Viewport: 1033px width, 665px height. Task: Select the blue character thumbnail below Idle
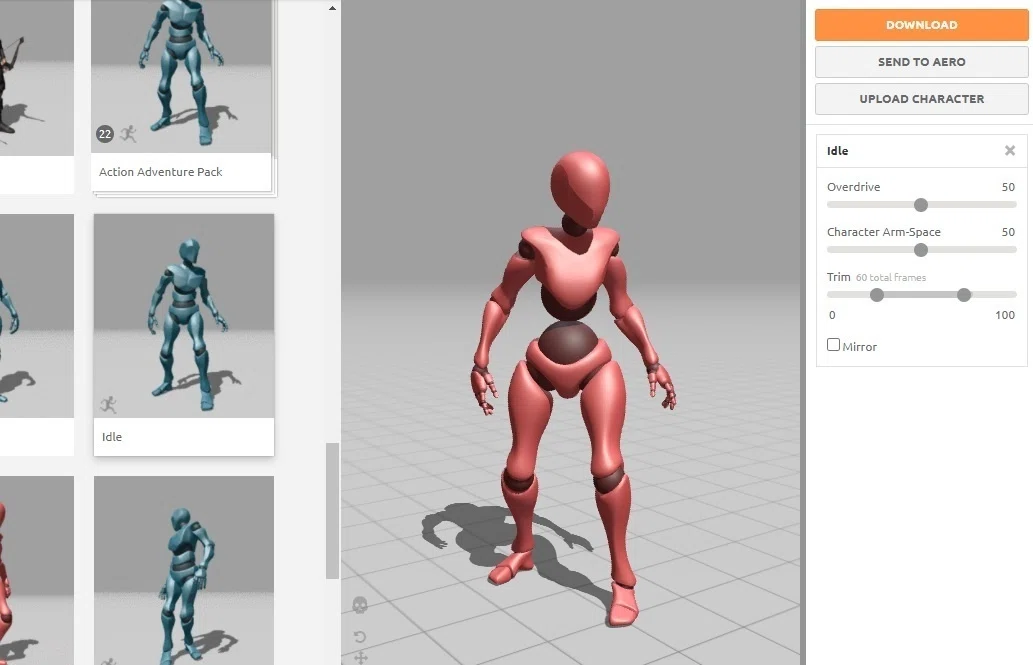(x=184, y=570)
